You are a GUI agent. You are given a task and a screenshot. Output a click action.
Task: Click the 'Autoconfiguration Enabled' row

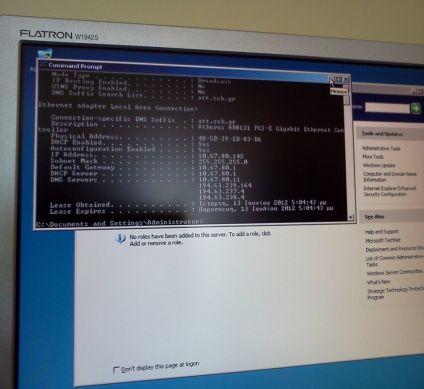[130, 149]
